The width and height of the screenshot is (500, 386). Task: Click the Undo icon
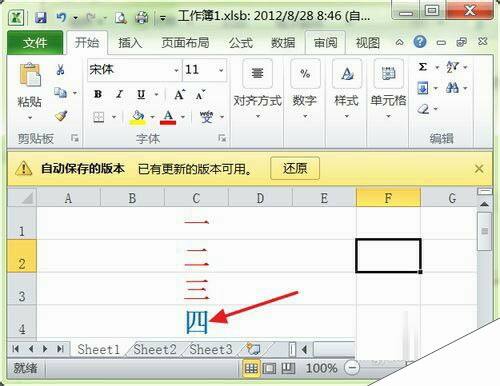pos(61,17)
